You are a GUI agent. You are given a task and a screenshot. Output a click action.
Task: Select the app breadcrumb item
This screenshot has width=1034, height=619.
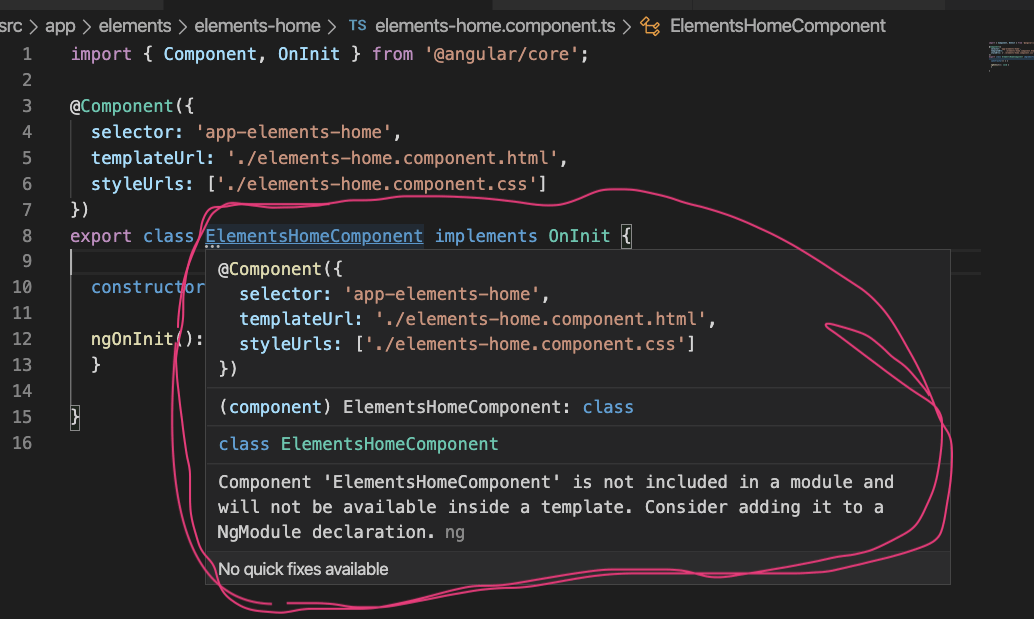point(60,26)
